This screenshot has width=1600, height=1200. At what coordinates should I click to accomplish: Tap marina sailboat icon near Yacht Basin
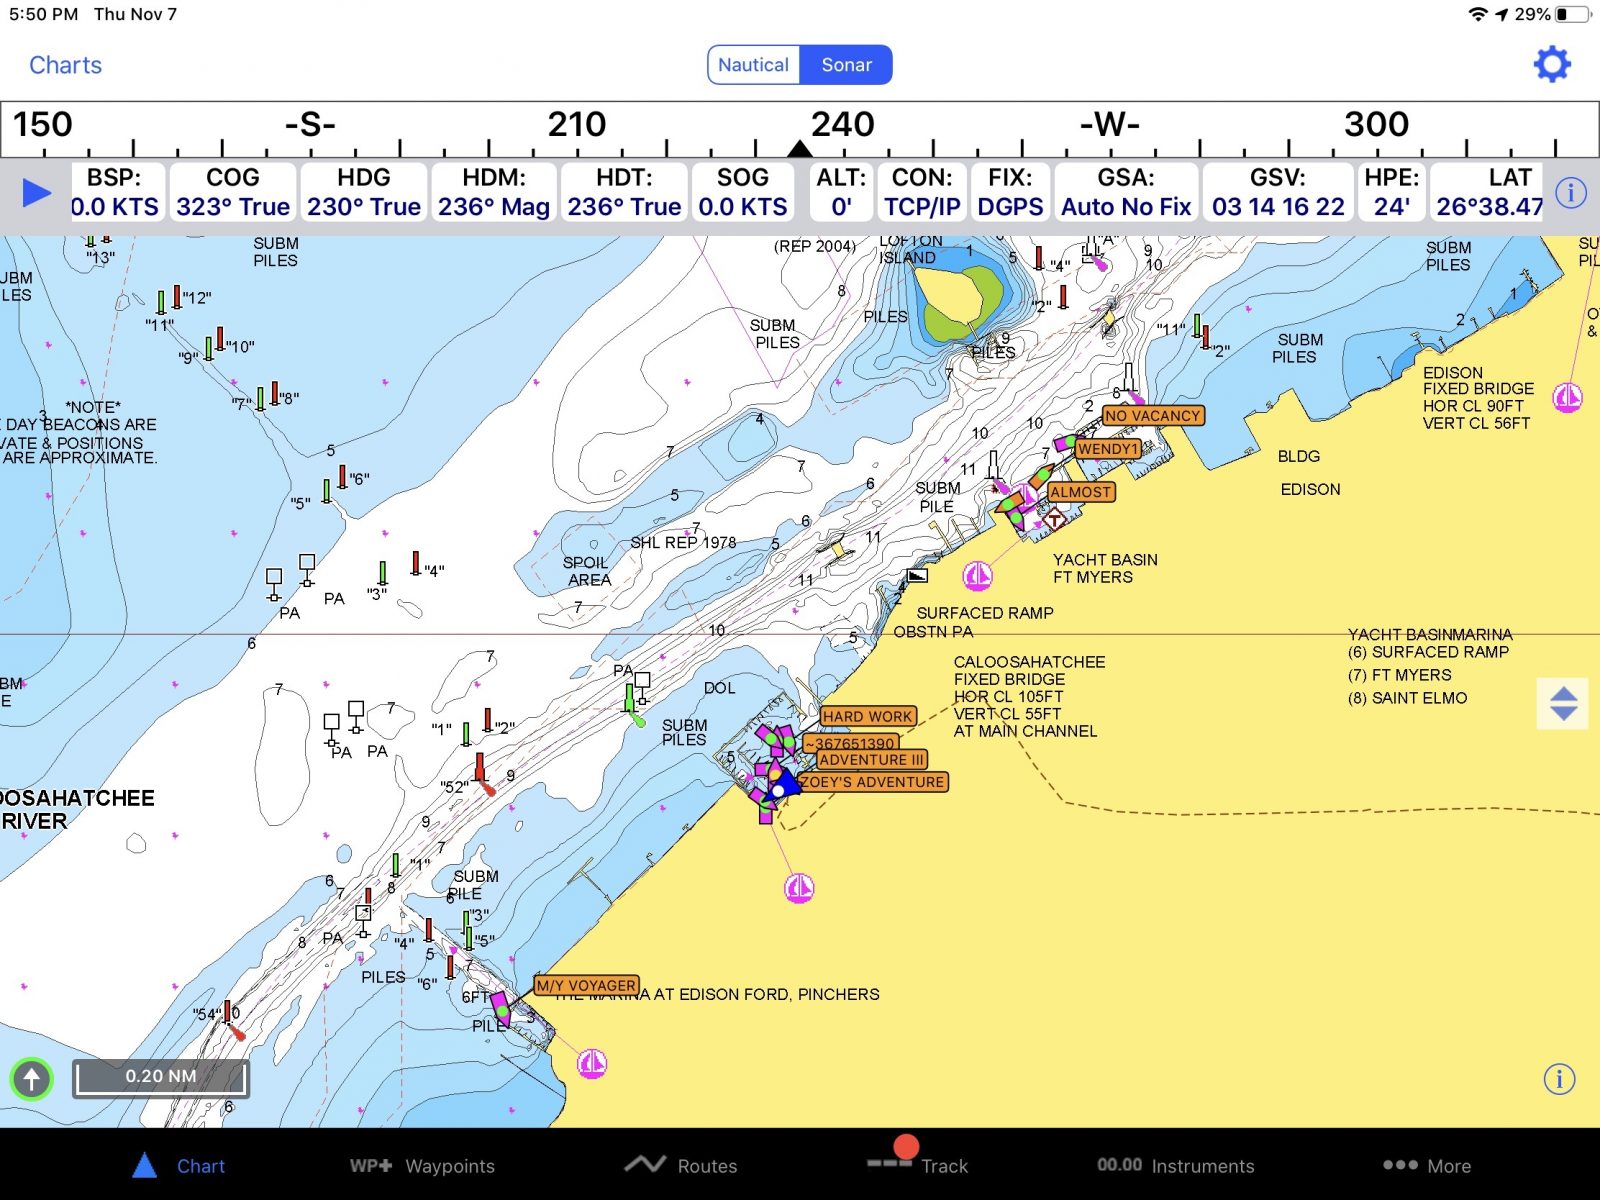point(977,576)
